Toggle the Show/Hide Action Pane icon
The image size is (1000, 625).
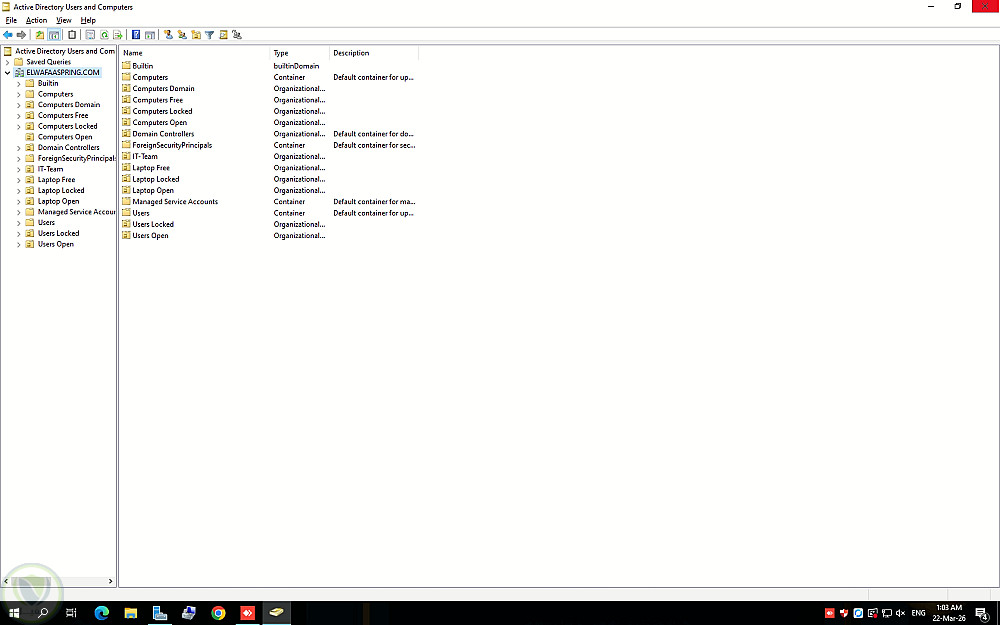point(150,34)
